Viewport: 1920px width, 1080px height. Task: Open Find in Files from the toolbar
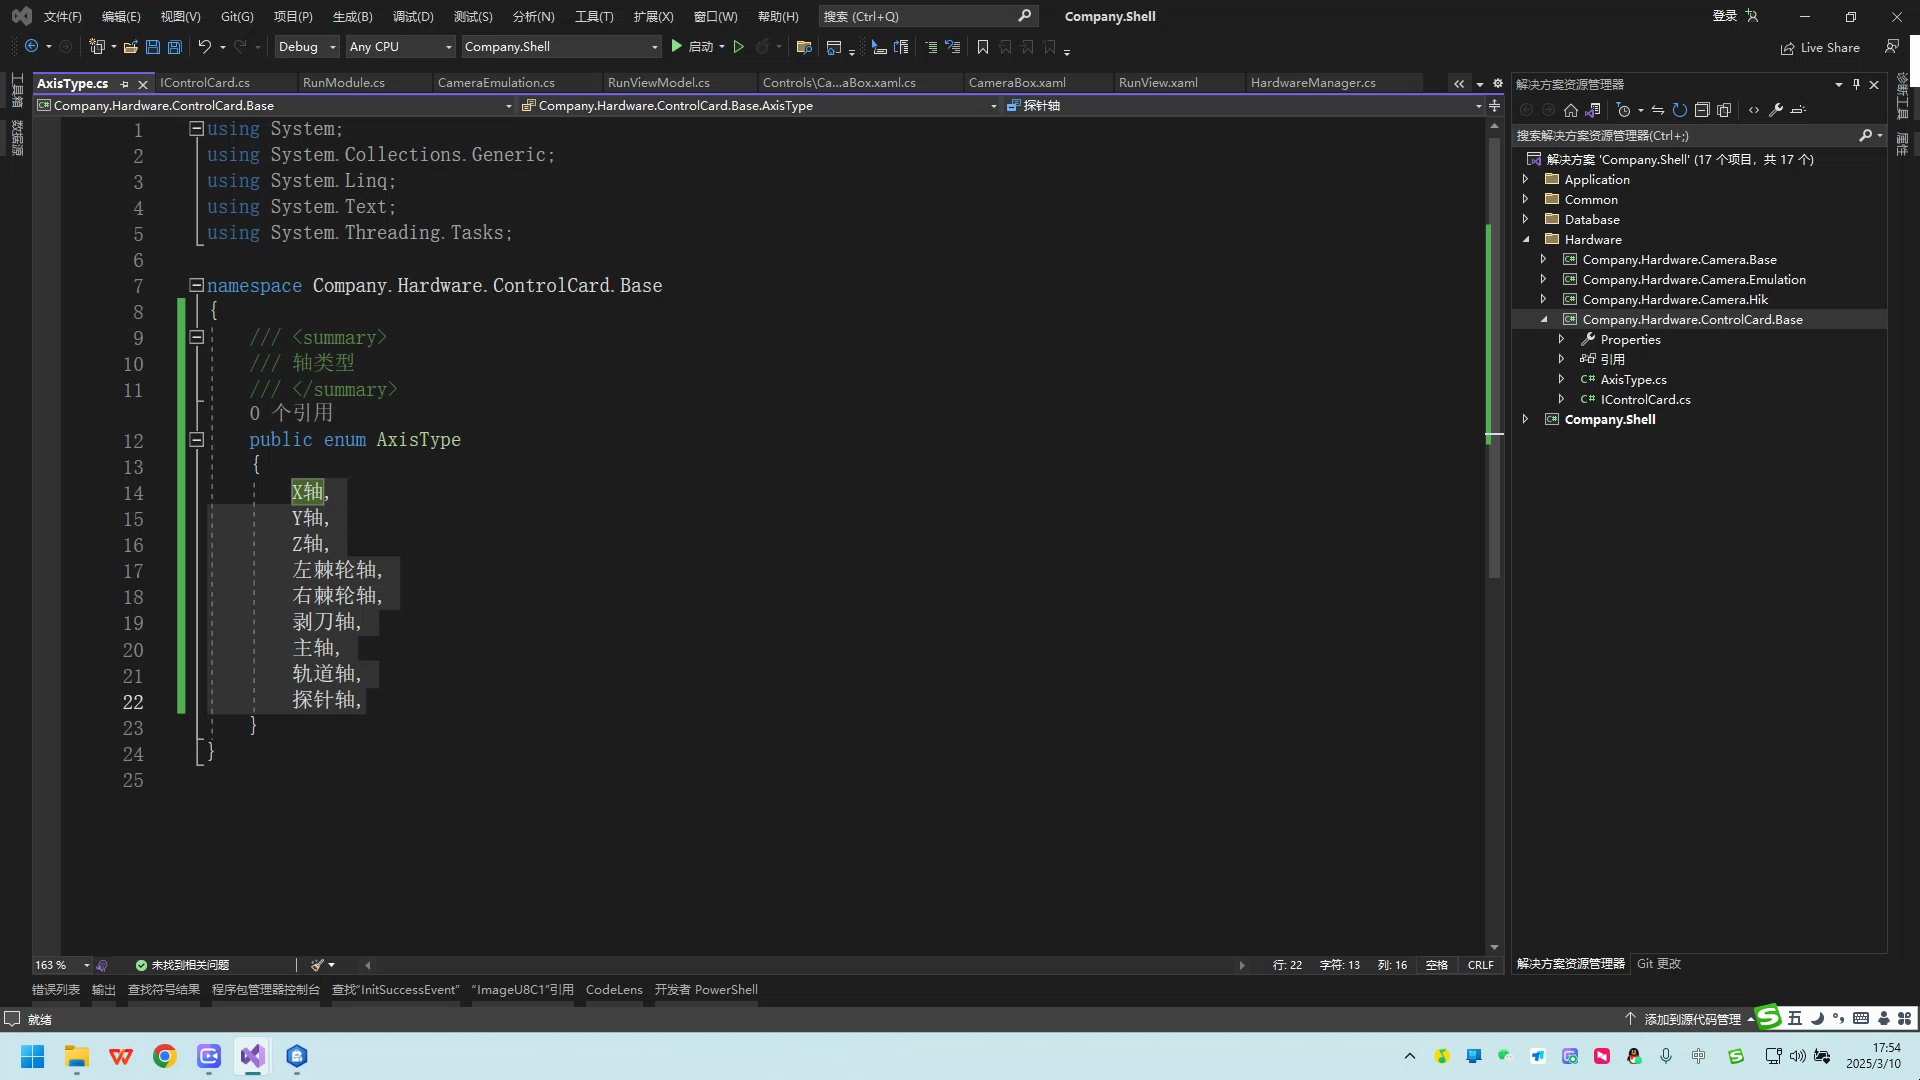804,46
